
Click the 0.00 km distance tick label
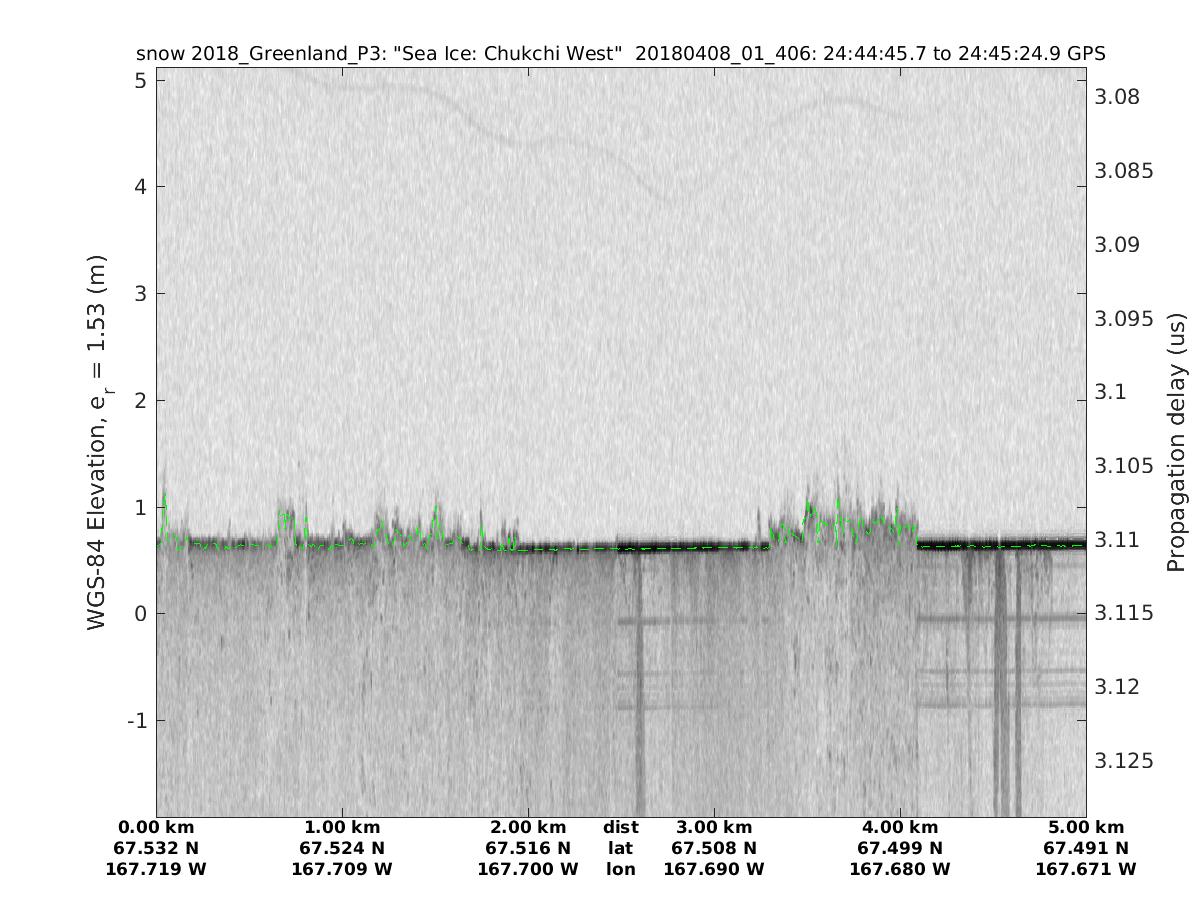click(156, 828)
